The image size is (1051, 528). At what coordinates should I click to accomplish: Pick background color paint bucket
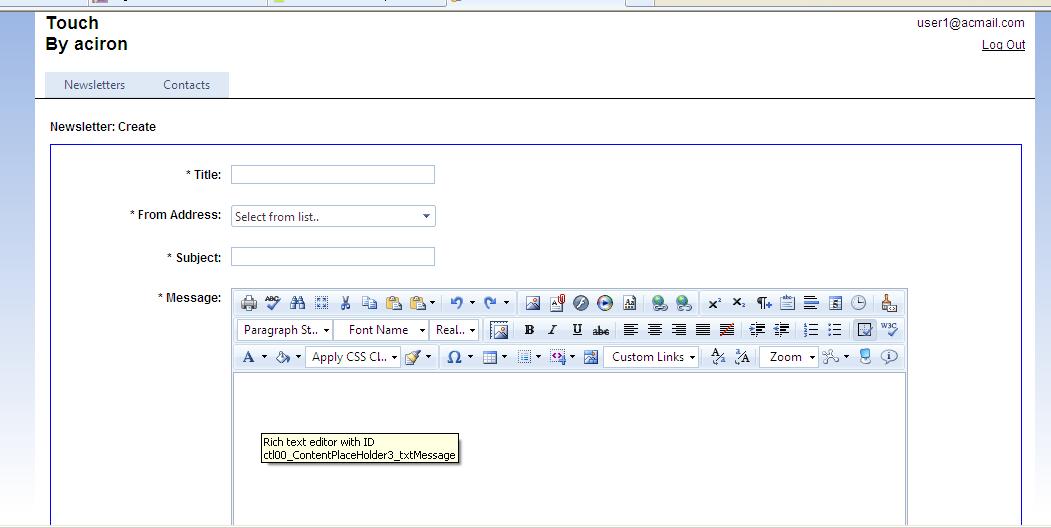283,357
